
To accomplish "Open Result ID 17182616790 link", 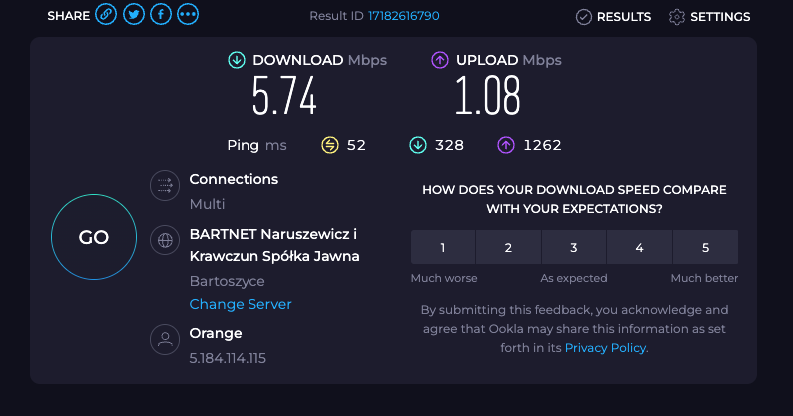I will pos(404,16).
